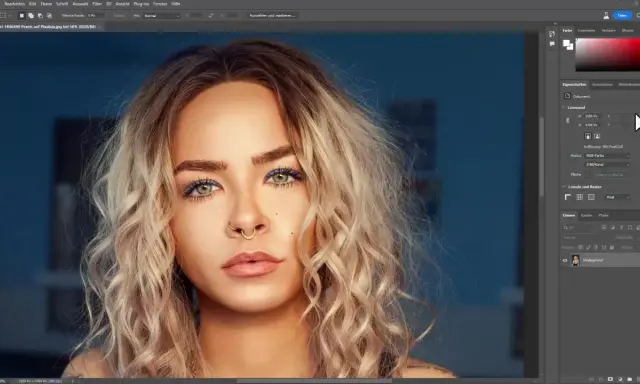Click the foreground/background color swatches

pos(568,44)
